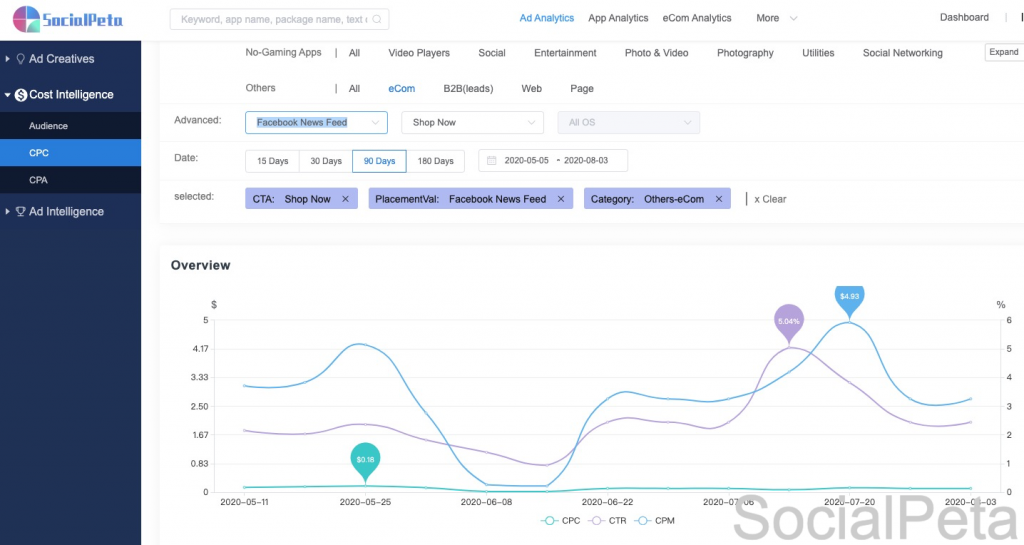Select the 15 Days range

[272, 161]
